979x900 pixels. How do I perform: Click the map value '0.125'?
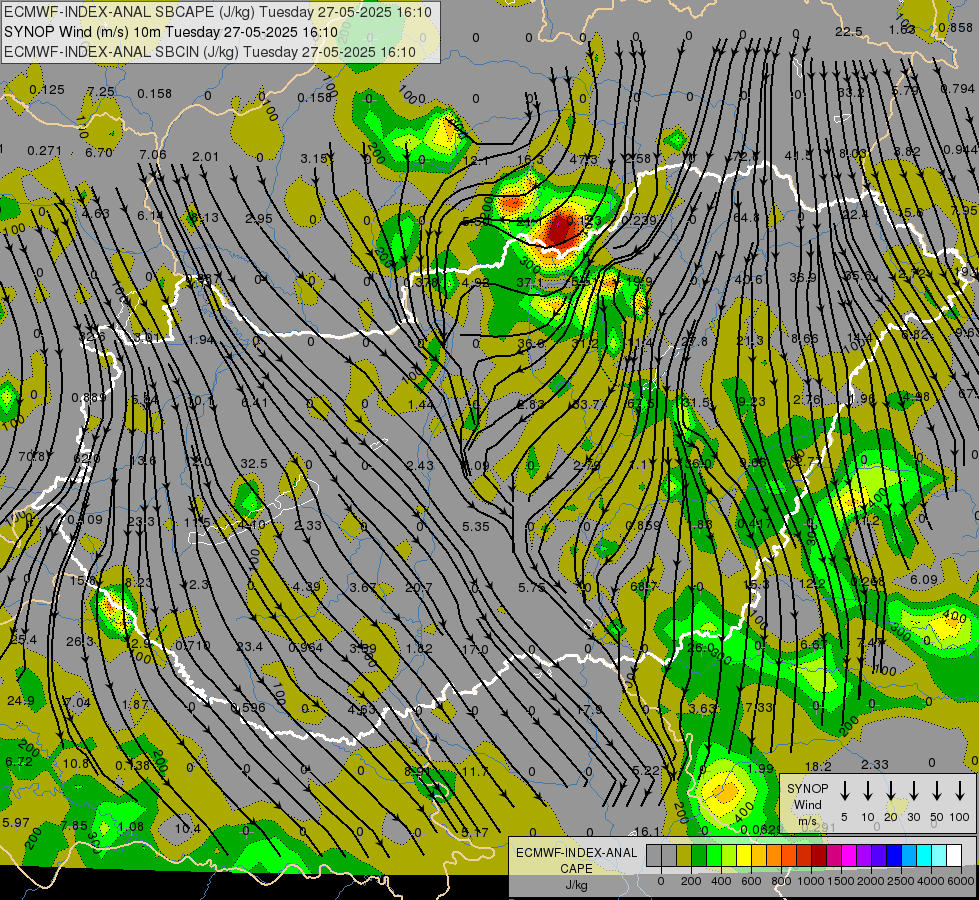pos(47,89)
